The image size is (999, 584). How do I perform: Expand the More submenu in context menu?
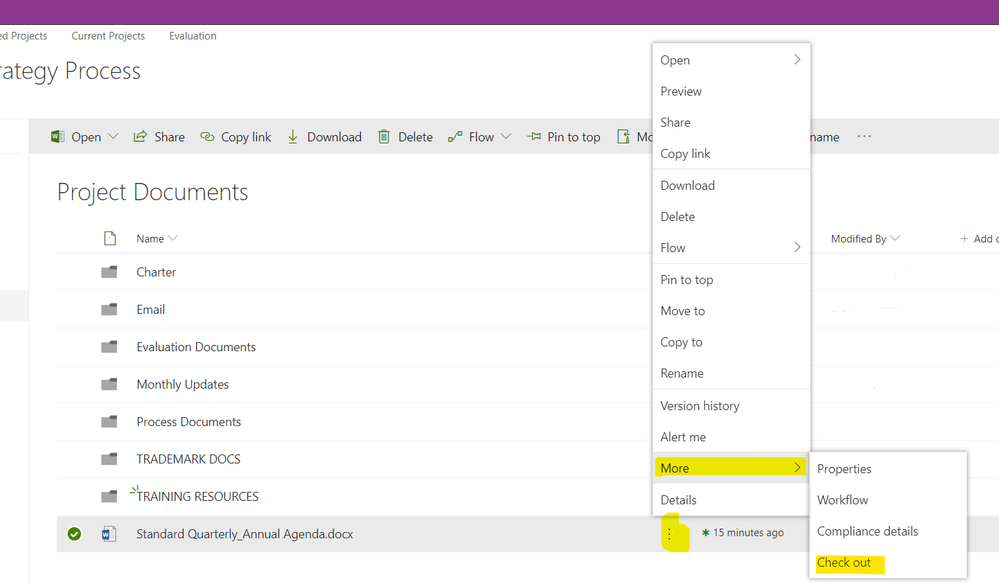pyautogui.click(x=797, y=467)
